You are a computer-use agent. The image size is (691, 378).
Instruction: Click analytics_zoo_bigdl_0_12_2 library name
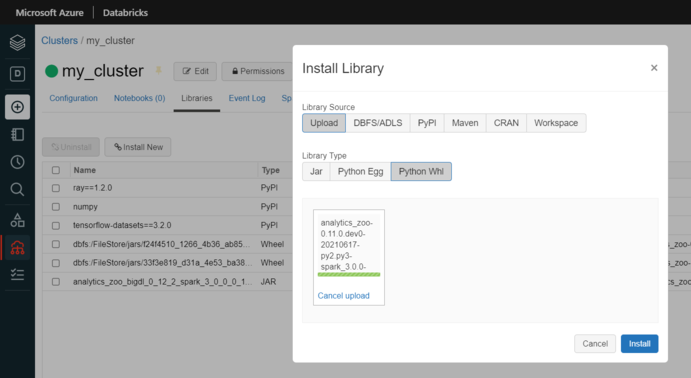coord(163,282)
